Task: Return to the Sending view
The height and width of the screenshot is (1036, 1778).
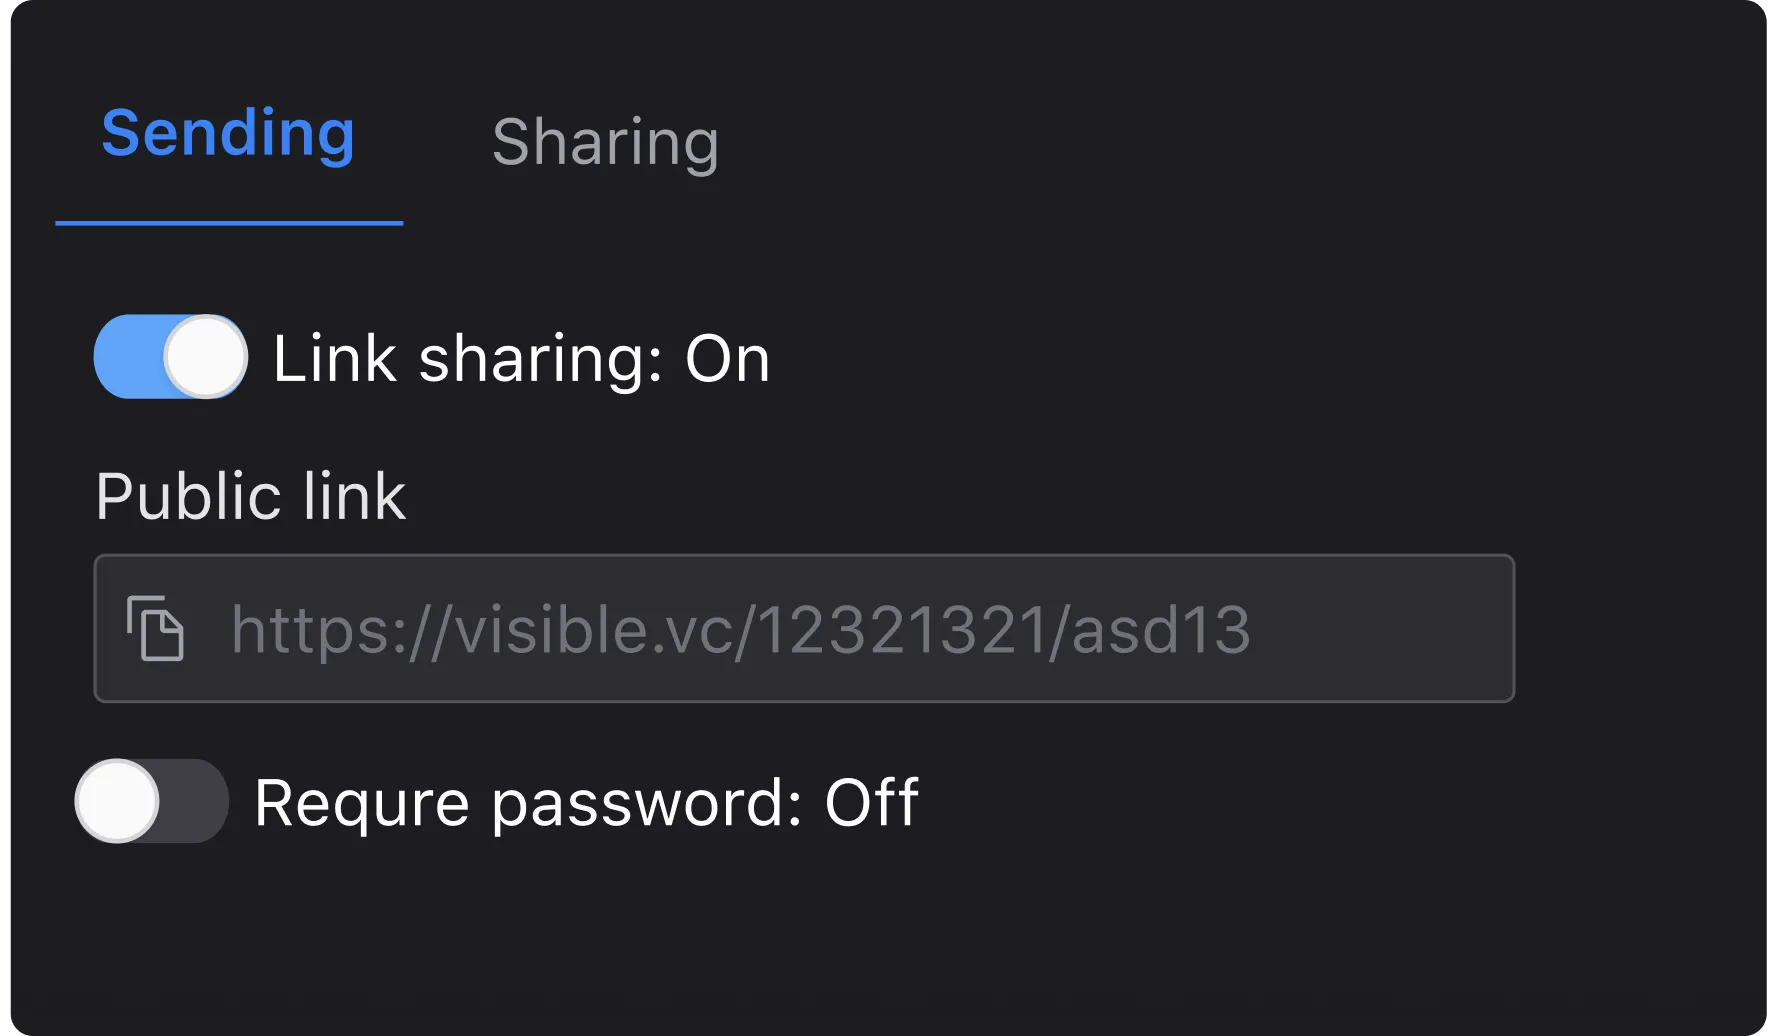Action: coord(229,134)
